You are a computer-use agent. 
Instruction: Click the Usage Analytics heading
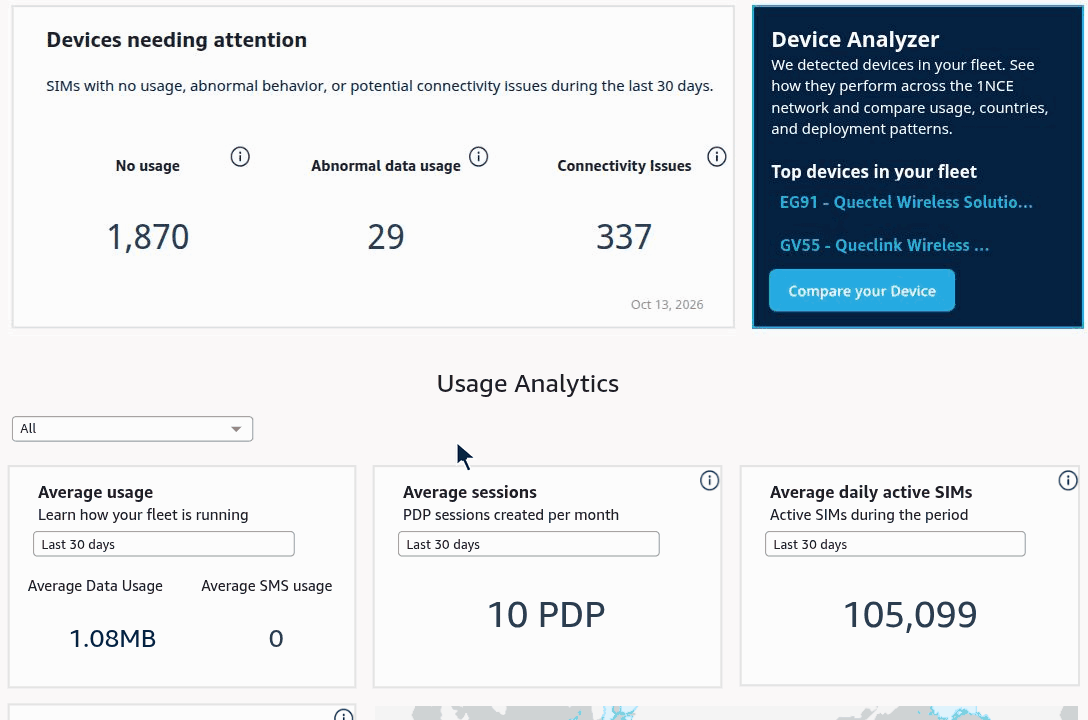[x=527, y=384]
